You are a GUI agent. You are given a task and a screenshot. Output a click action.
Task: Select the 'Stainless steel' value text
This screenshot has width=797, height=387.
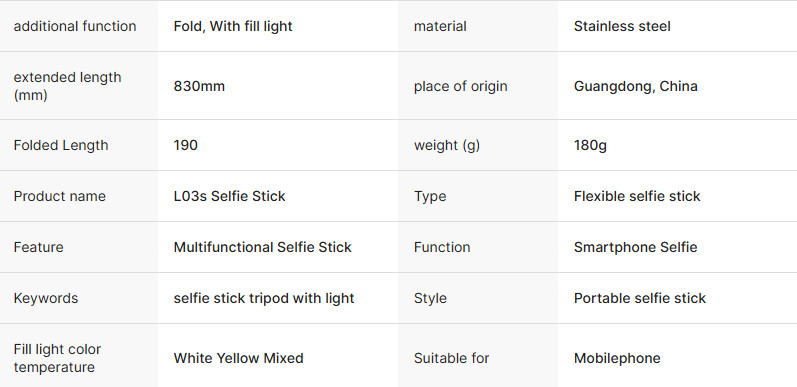(622, 26)
